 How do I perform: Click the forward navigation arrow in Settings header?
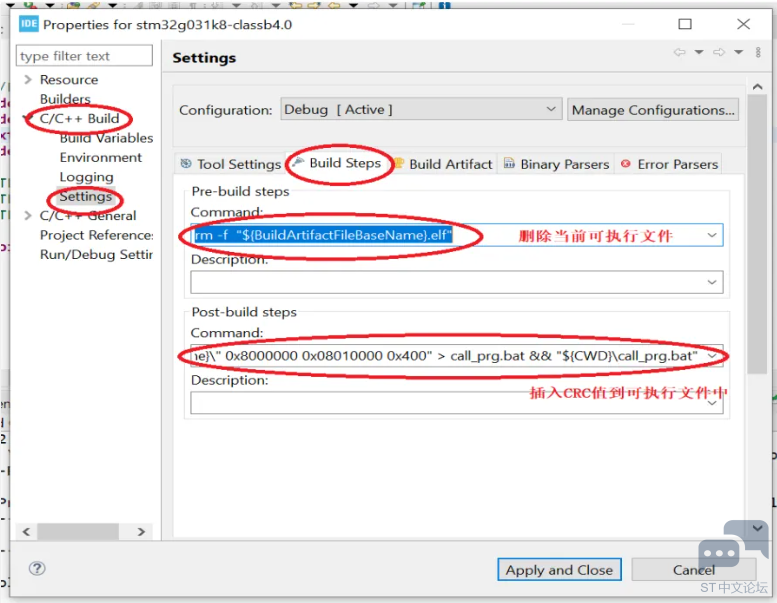tap(719, 52)
